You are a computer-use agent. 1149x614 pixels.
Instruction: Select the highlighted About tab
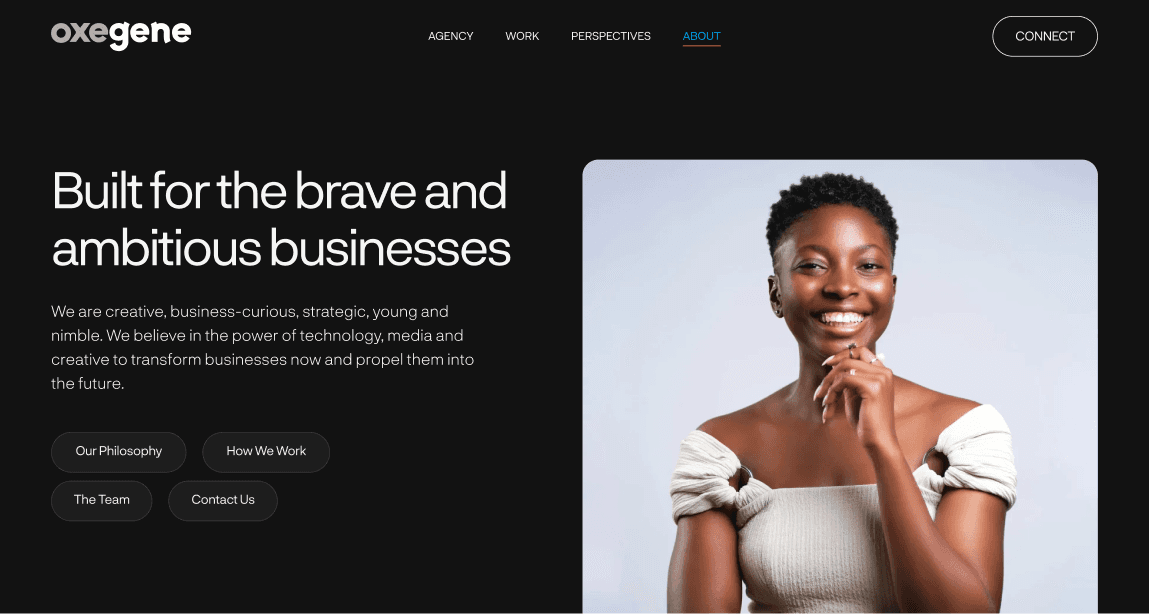coord(701,36)
